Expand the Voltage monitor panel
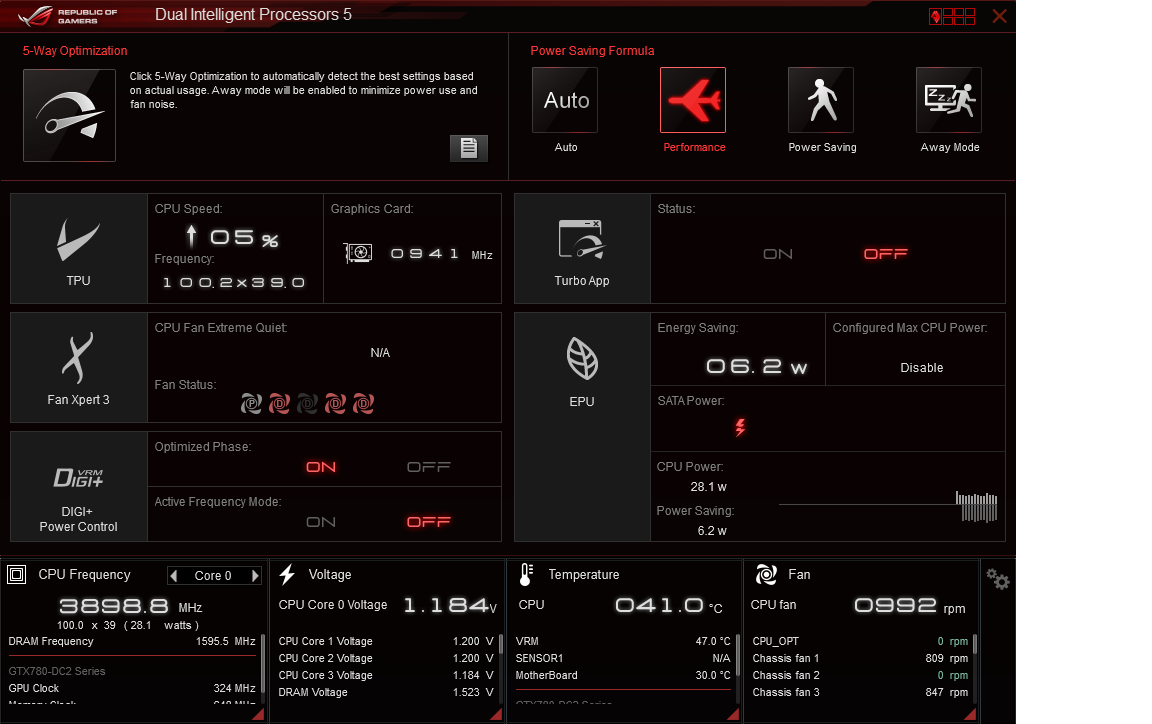 click(496, 714)
